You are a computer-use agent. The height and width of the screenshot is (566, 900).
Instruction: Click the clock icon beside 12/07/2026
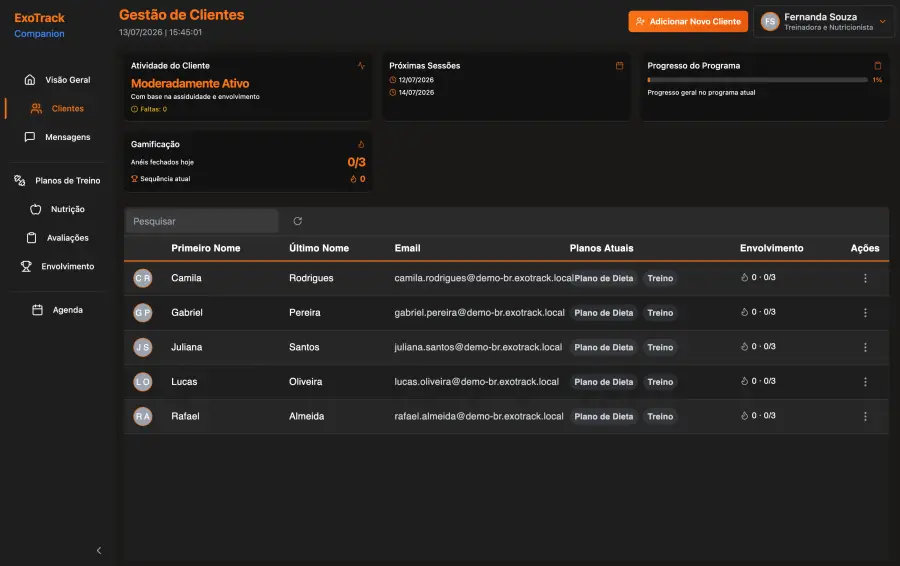pyautogui.click(x=393, y=80)
